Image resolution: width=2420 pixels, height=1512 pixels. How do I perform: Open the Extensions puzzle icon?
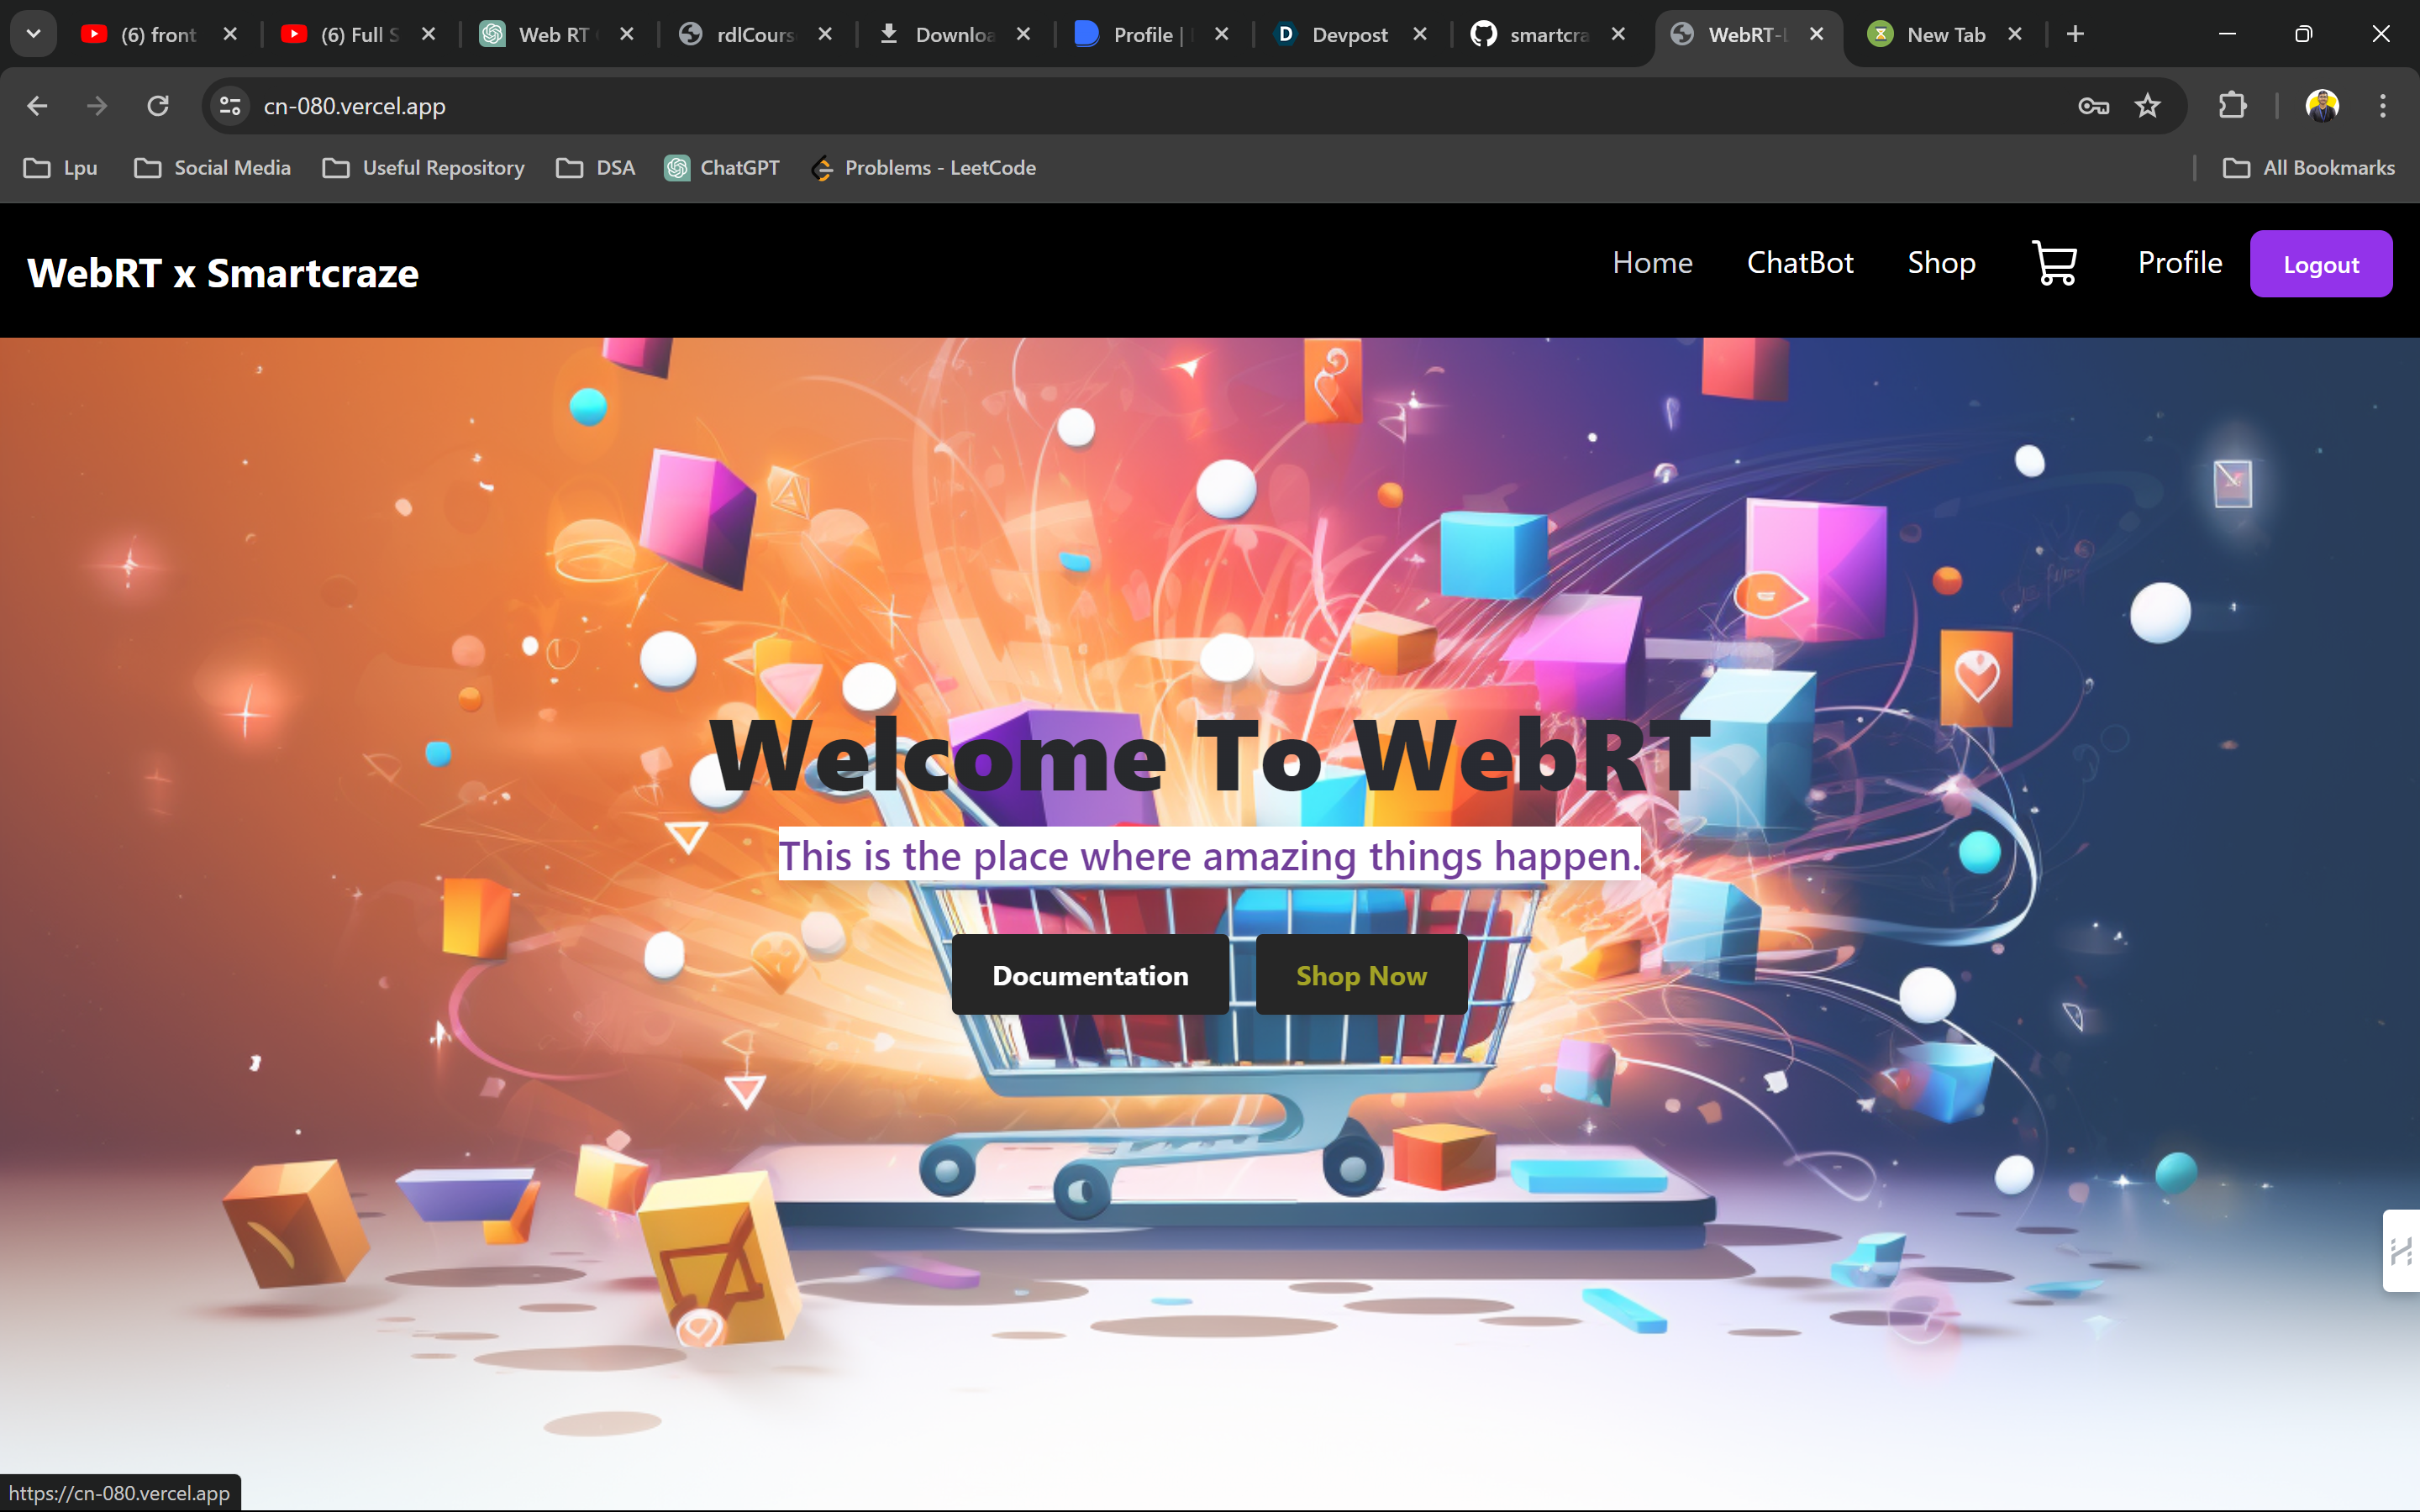[2232, 106]
